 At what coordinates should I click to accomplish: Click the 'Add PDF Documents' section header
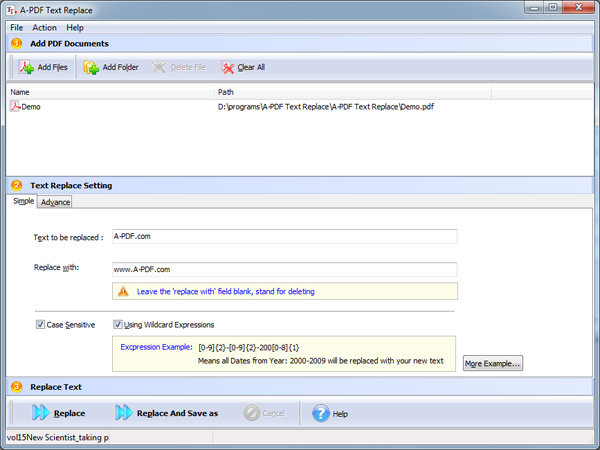69,44
